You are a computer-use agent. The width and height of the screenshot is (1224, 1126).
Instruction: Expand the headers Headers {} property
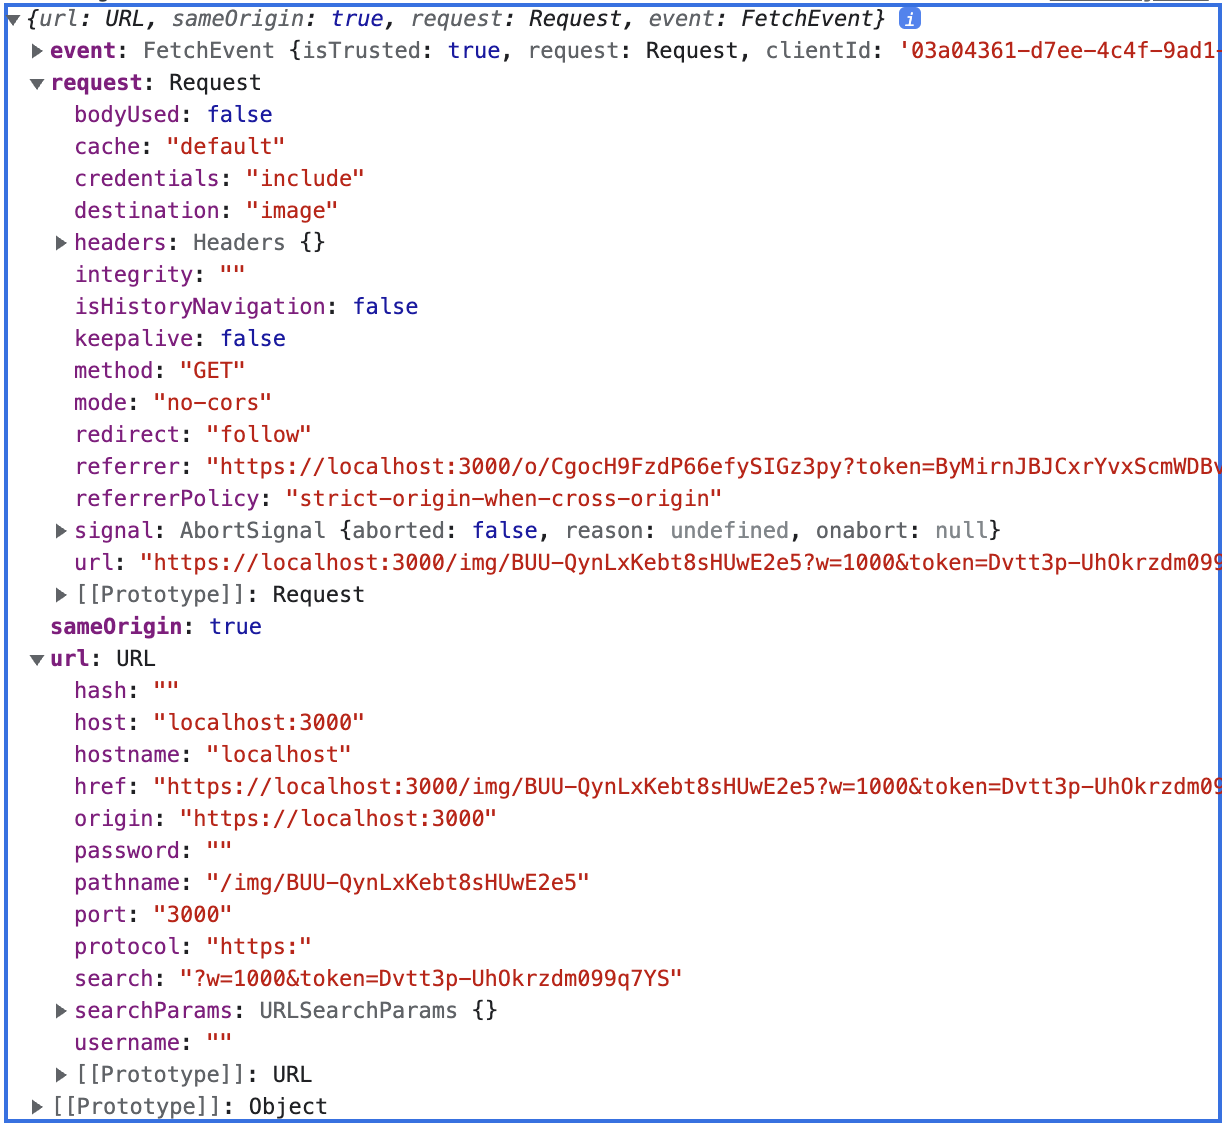[61, 243]
